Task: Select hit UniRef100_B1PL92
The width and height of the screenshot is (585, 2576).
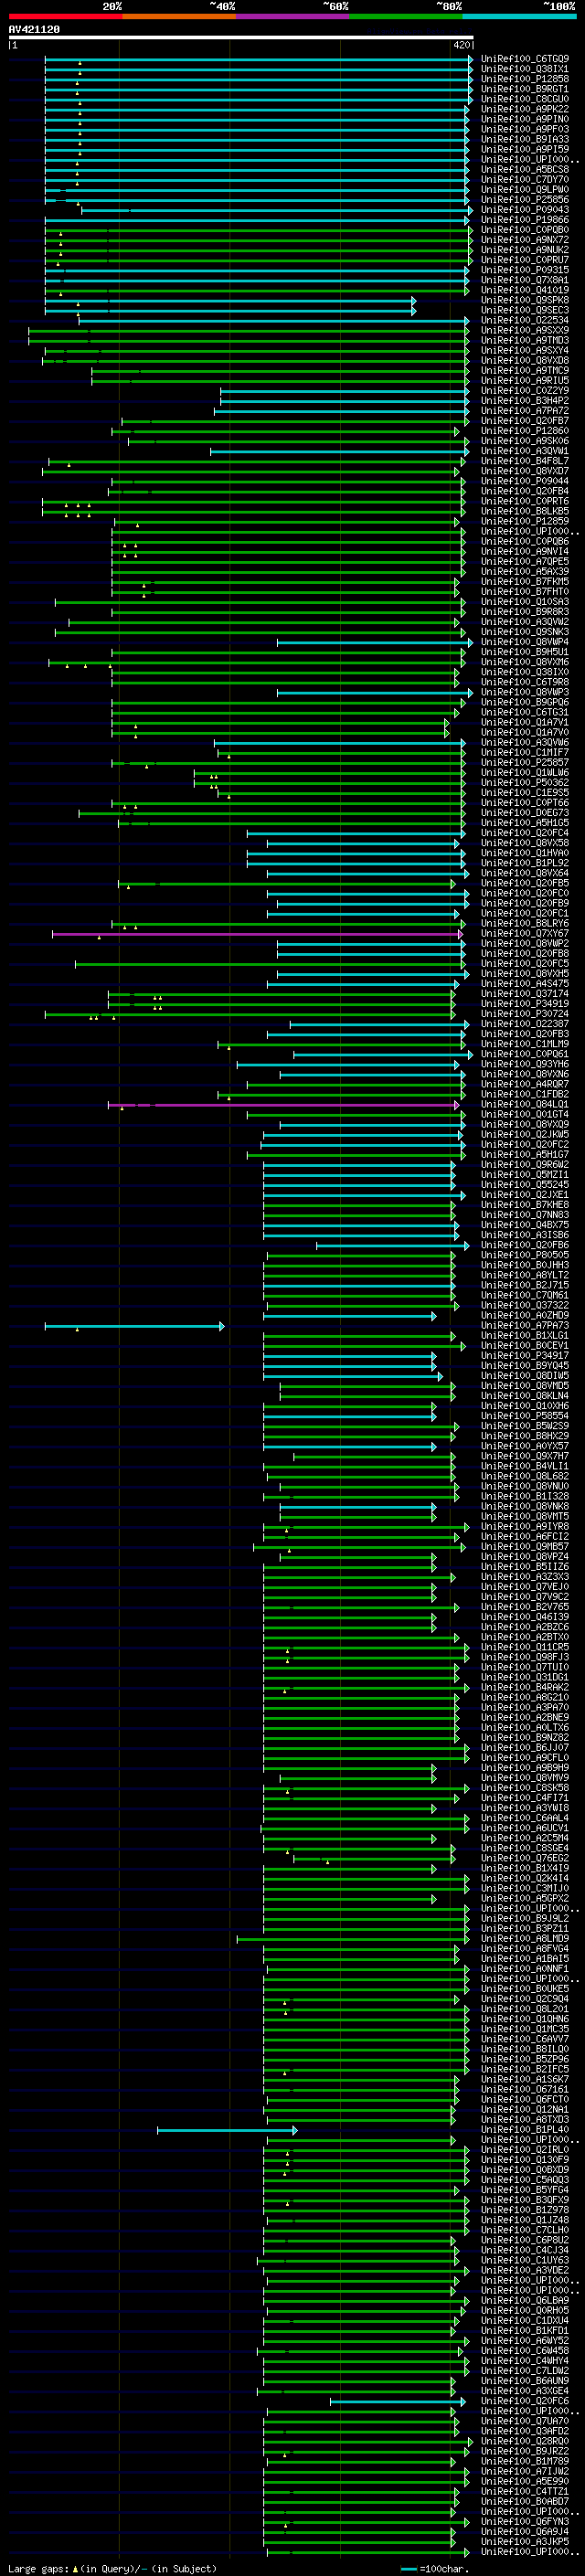Action: coord(525,863)
